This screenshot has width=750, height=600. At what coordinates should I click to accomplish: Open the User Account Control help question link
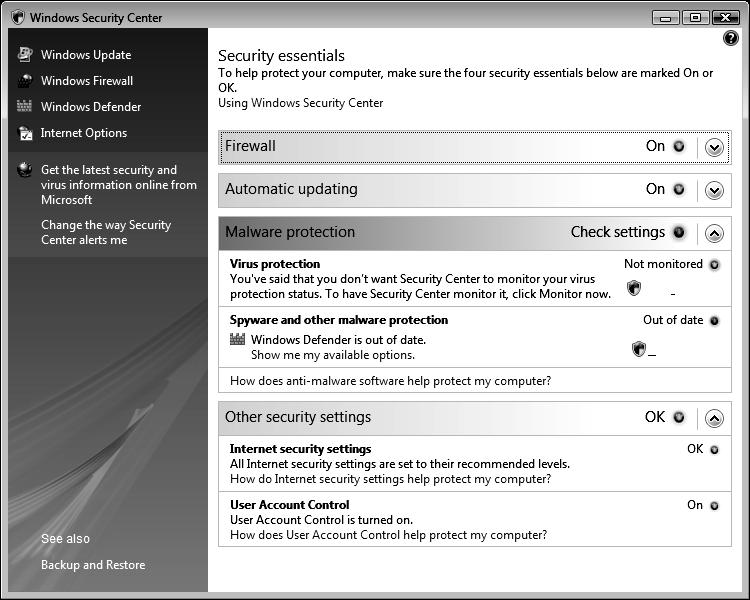(x=388, y=535)
